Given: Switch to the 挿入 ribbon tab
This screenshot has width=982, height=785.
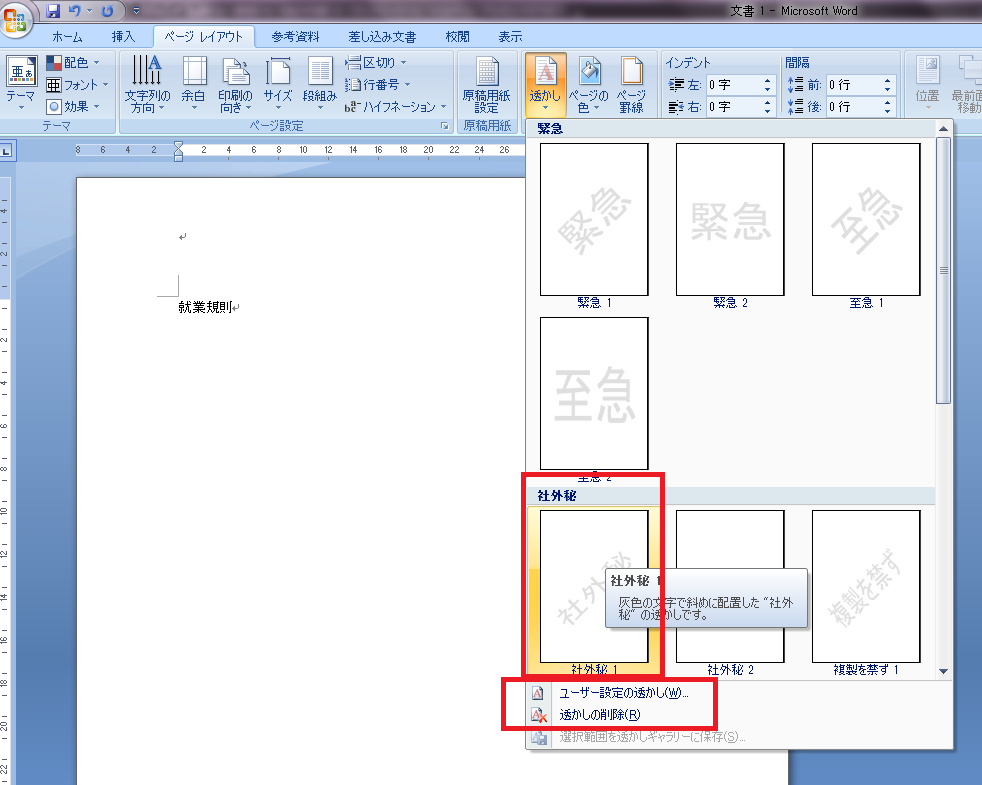Looking at the screenshot, I should (x=123, y=37).
